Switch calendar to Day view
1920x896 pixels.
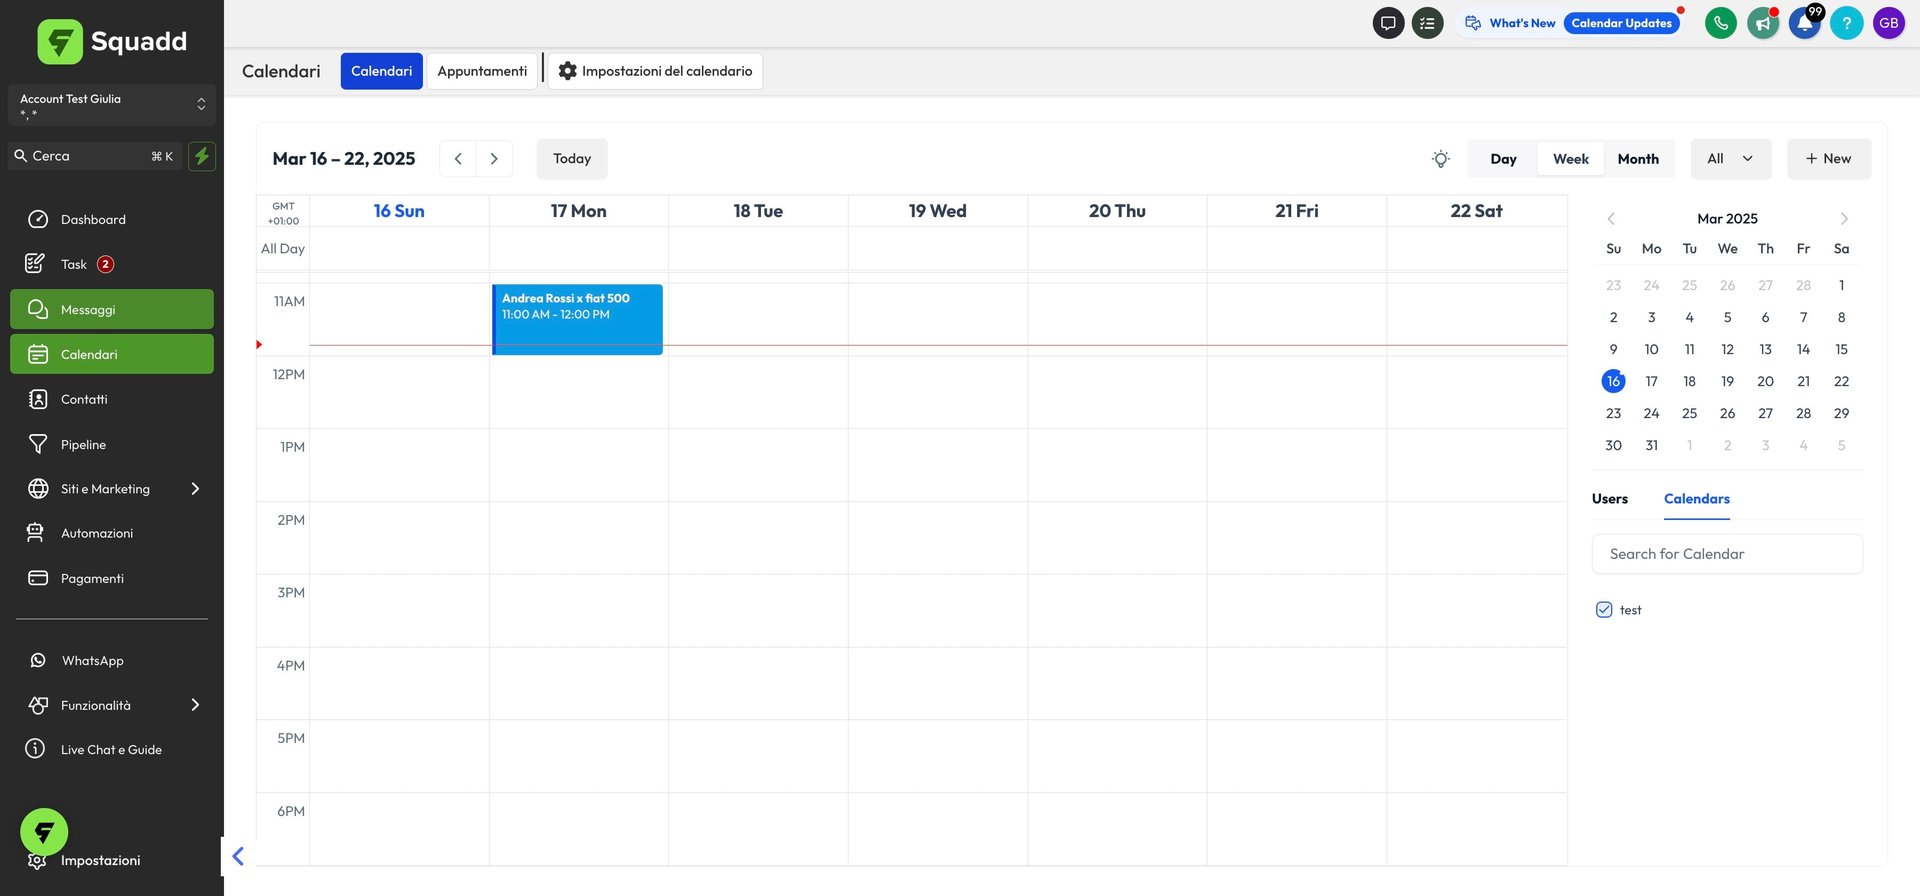pos(1503,159)
